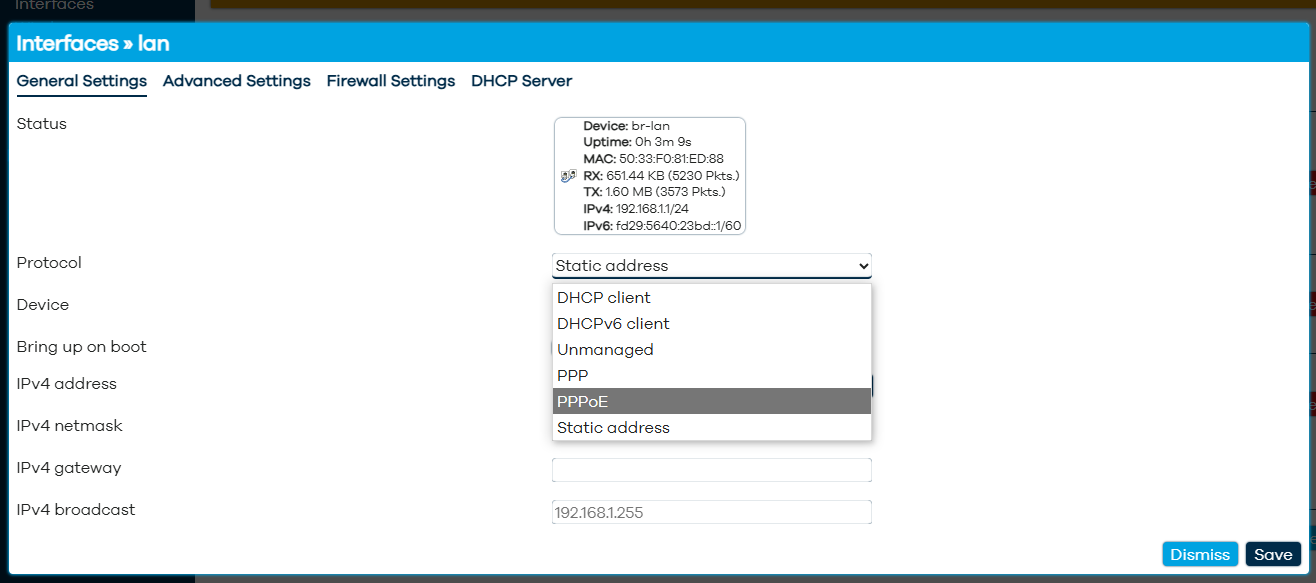Viewport: 1316px width, 583px height.
Task: Click the RX statistics line
Action: [x=662, y=176]
